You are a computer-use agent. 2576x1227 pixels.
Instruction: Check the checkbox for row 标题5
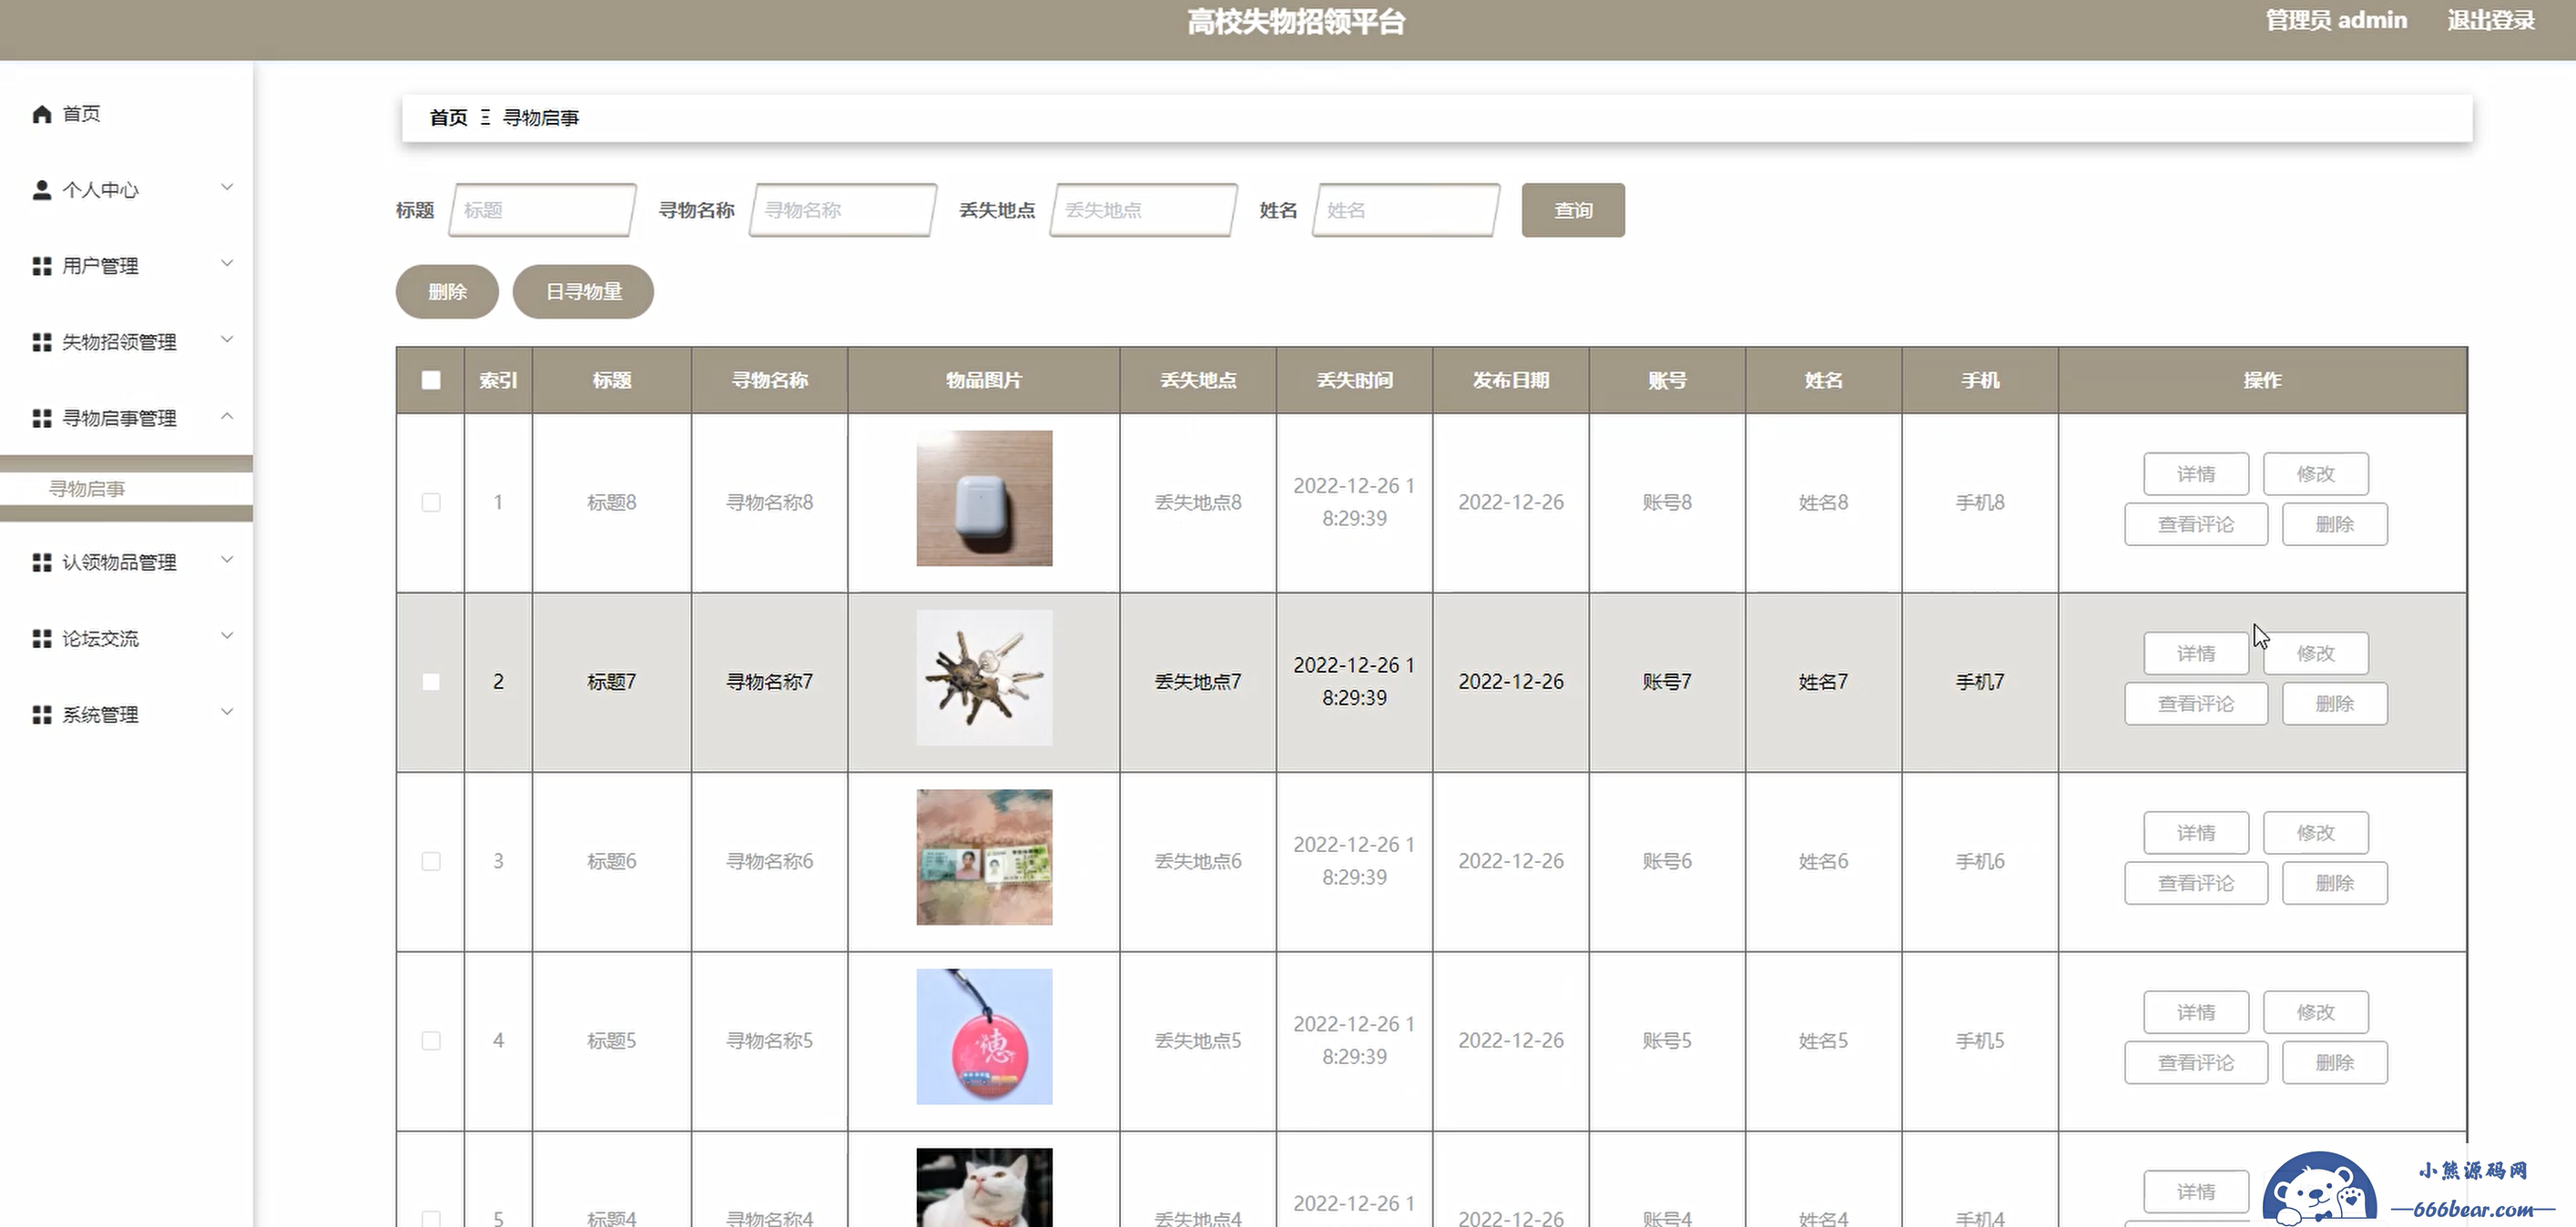tap(431, 1041)
